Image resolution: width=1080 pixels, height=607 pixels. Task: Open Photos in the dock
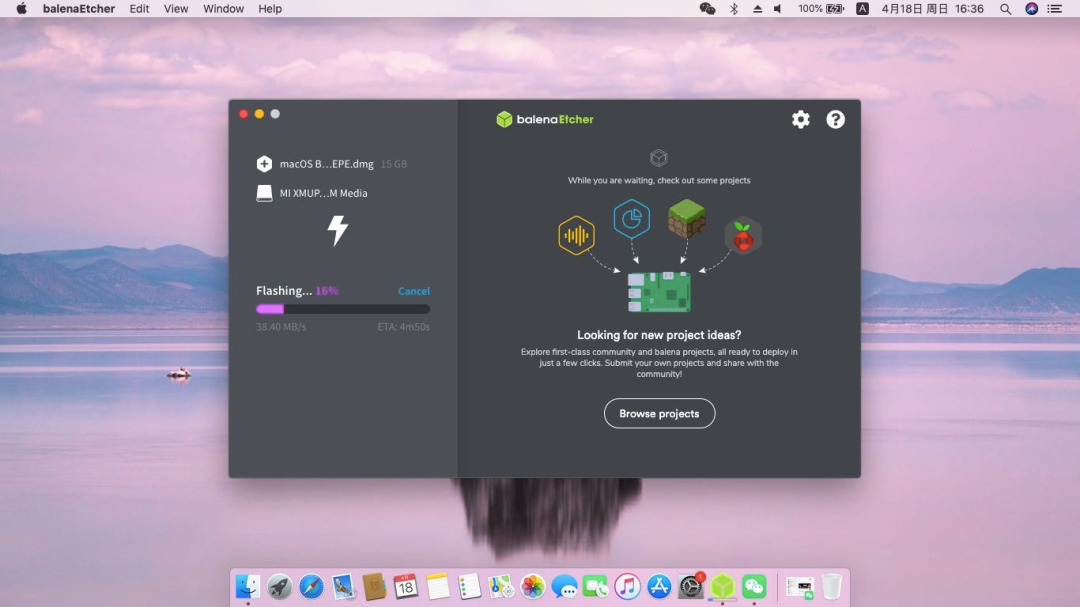(x=532, y=586)
